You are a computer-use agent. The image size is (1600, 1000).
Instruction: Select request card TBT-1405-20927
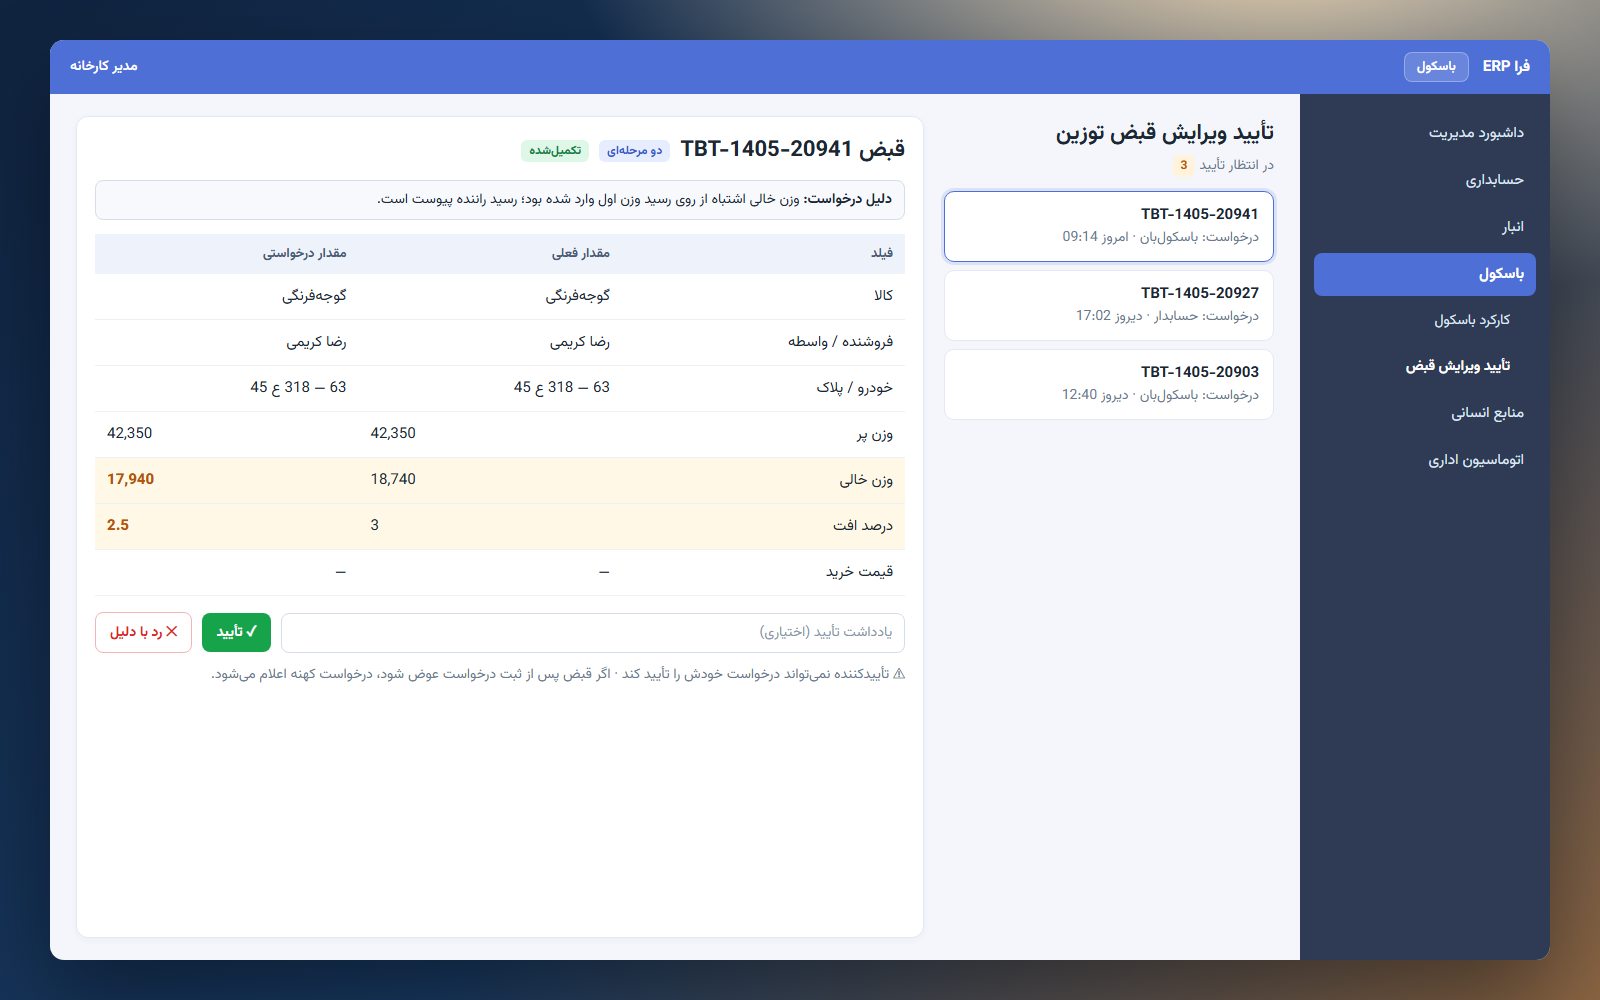point(1109,305)
